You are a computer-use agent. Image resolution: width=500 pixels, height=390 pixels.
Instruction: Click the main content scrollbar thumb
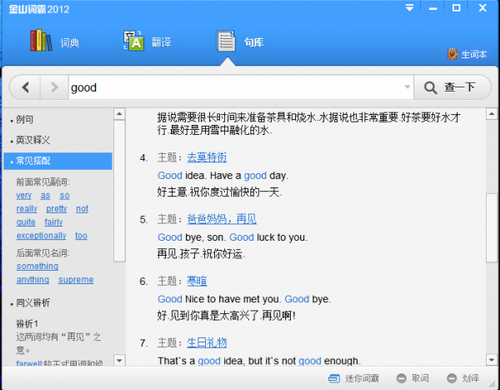pos(492,227)
